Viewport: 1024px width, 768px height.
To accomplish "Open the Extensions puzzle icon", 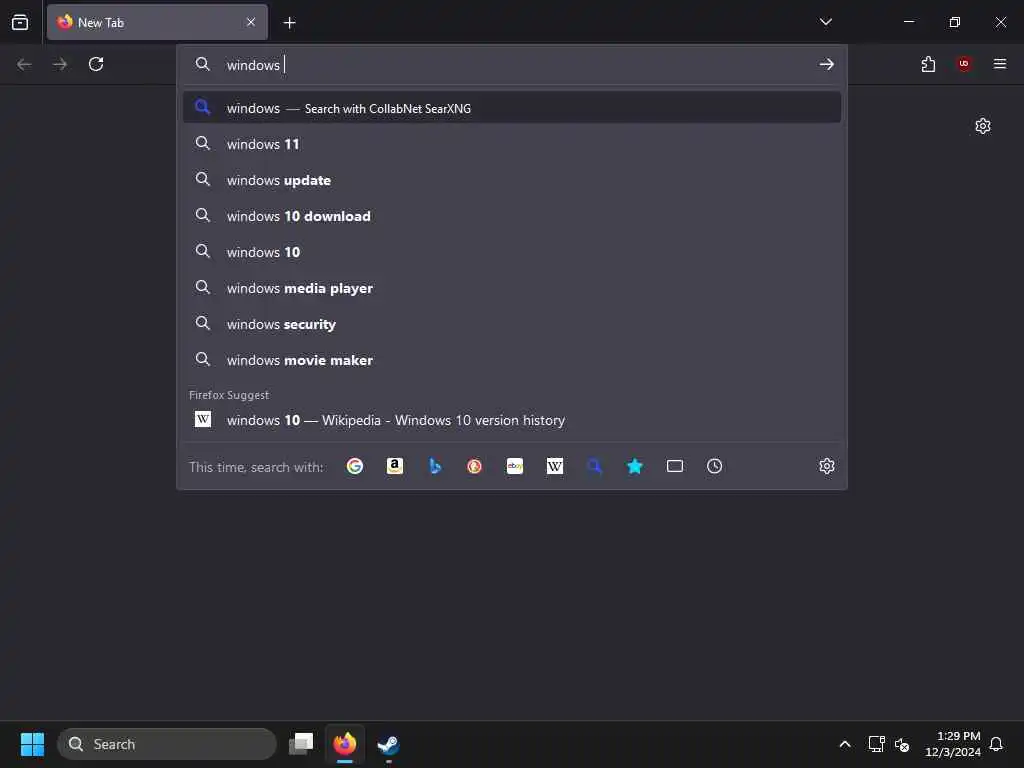I will click(x=928, y=64).
